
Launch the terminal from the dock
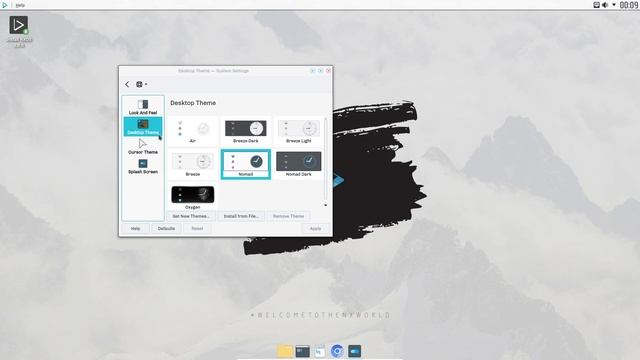pyautogui.click(x=302, y=351)
